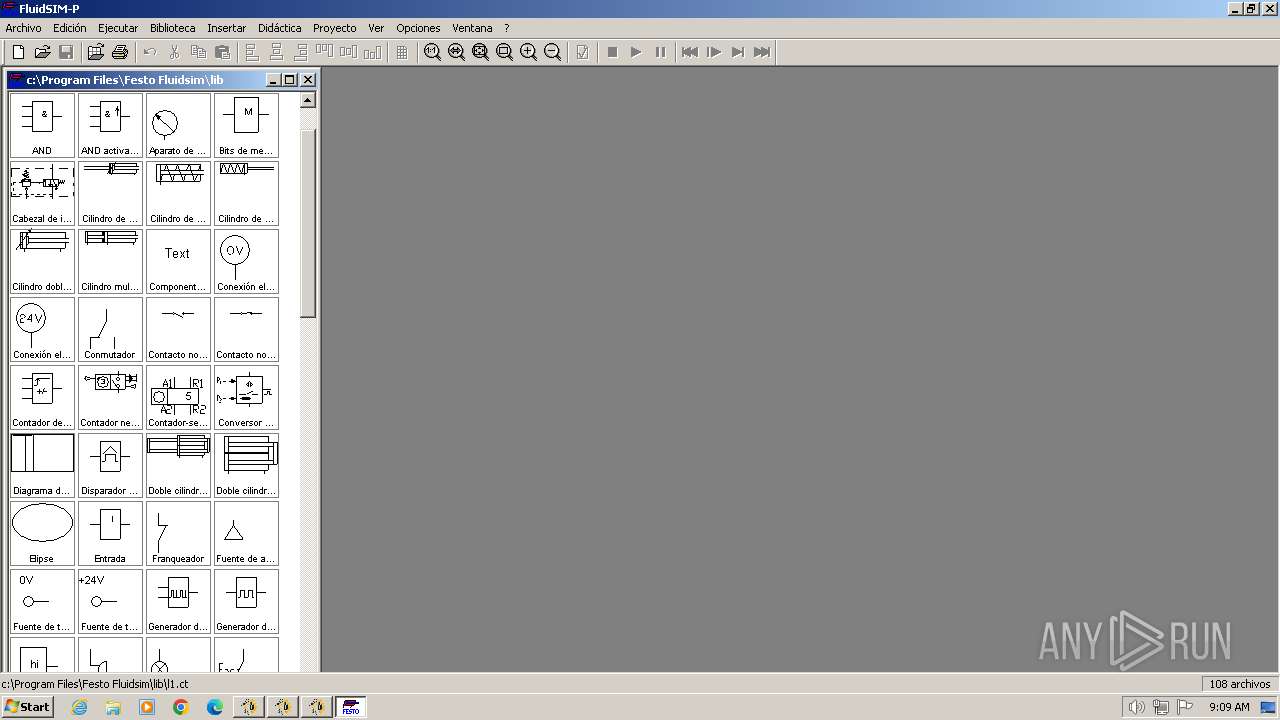The width and height of the screenshot is (1280, 720).
Task: Open Google Chrome from the taskbar
Action: click(181, 707)
